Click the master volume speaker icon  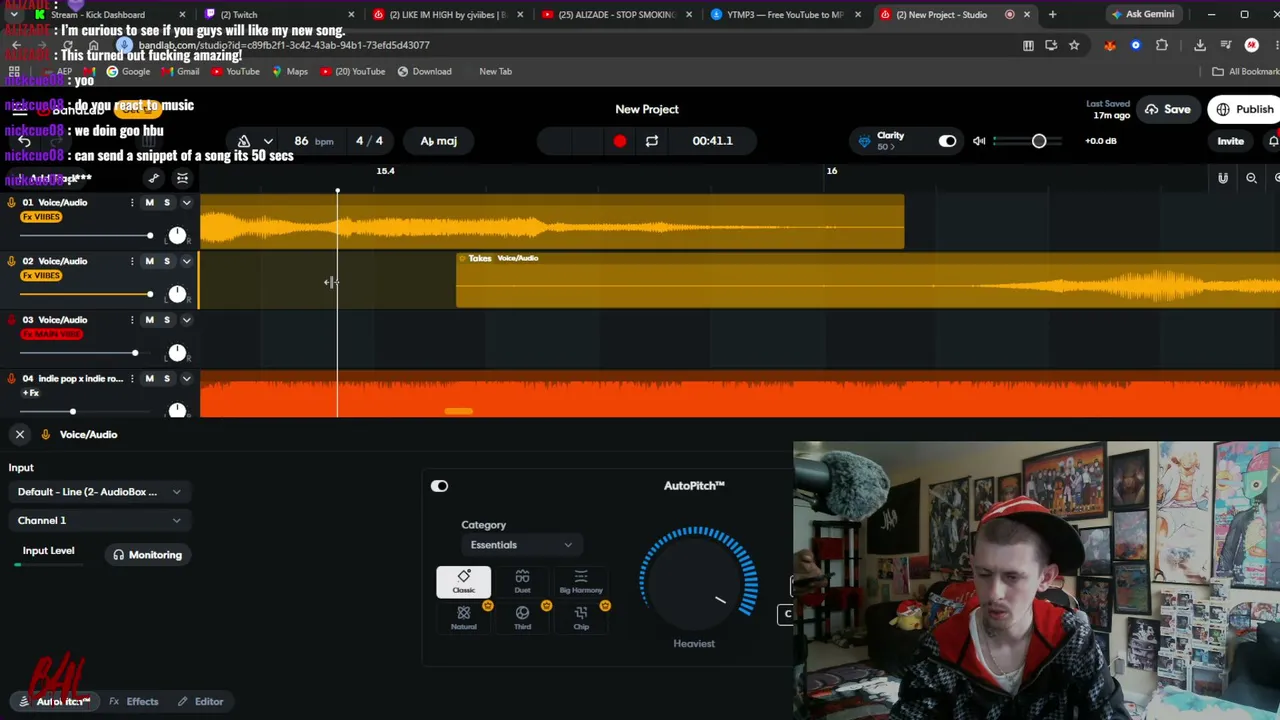[980, 141]
